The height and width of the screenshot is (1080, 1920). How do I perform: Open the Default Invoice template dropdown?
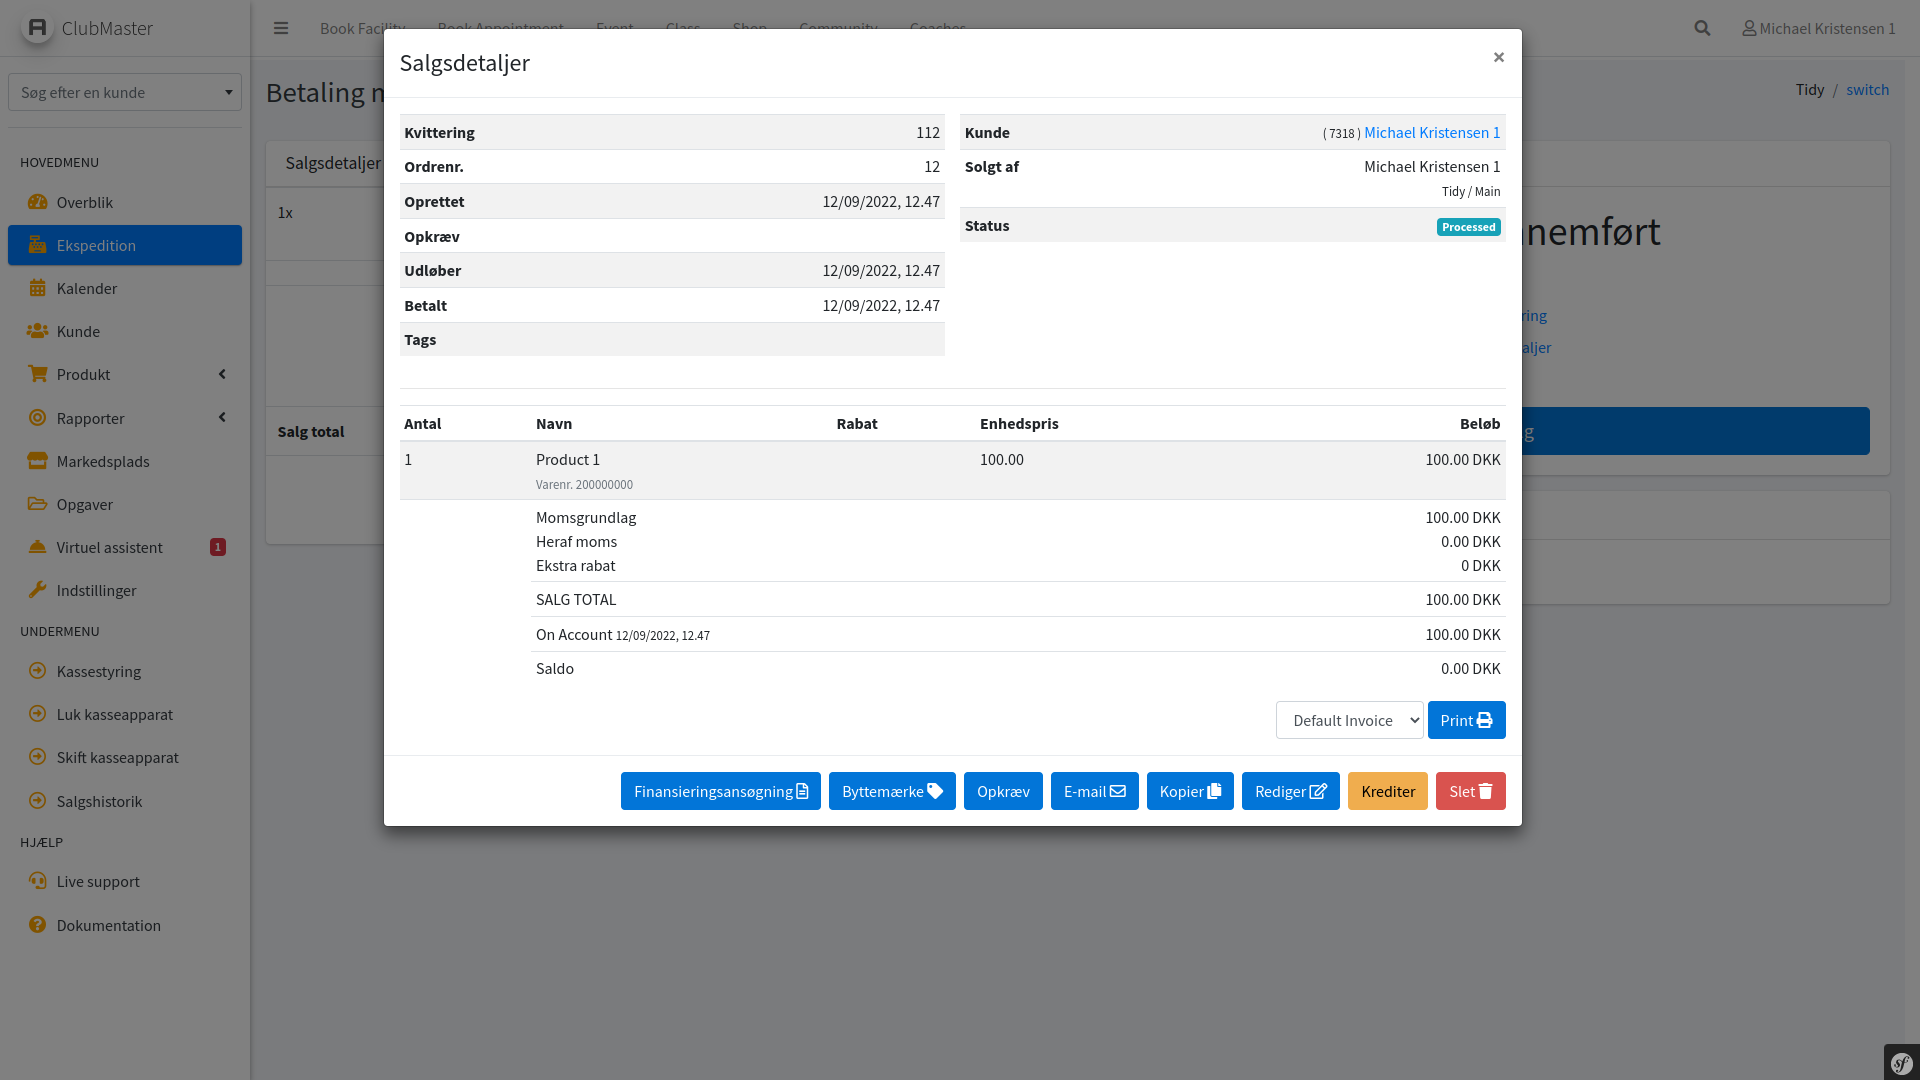tap(1349, 720)
